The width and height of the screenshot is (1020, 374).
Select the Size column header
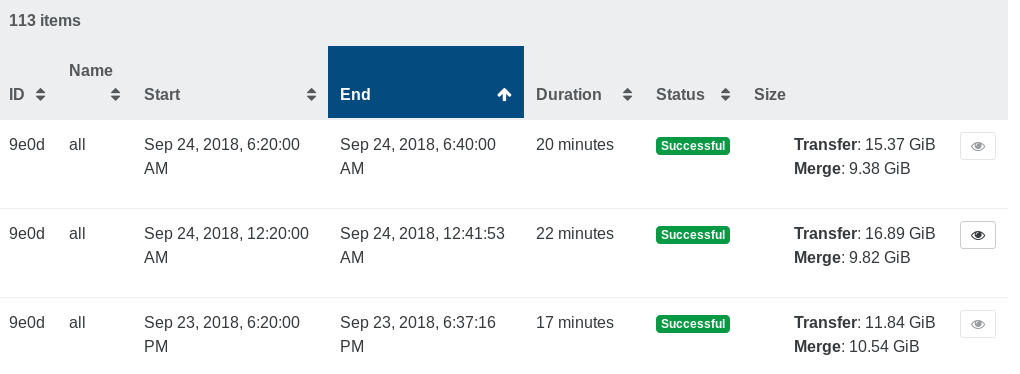pos(770,94)
